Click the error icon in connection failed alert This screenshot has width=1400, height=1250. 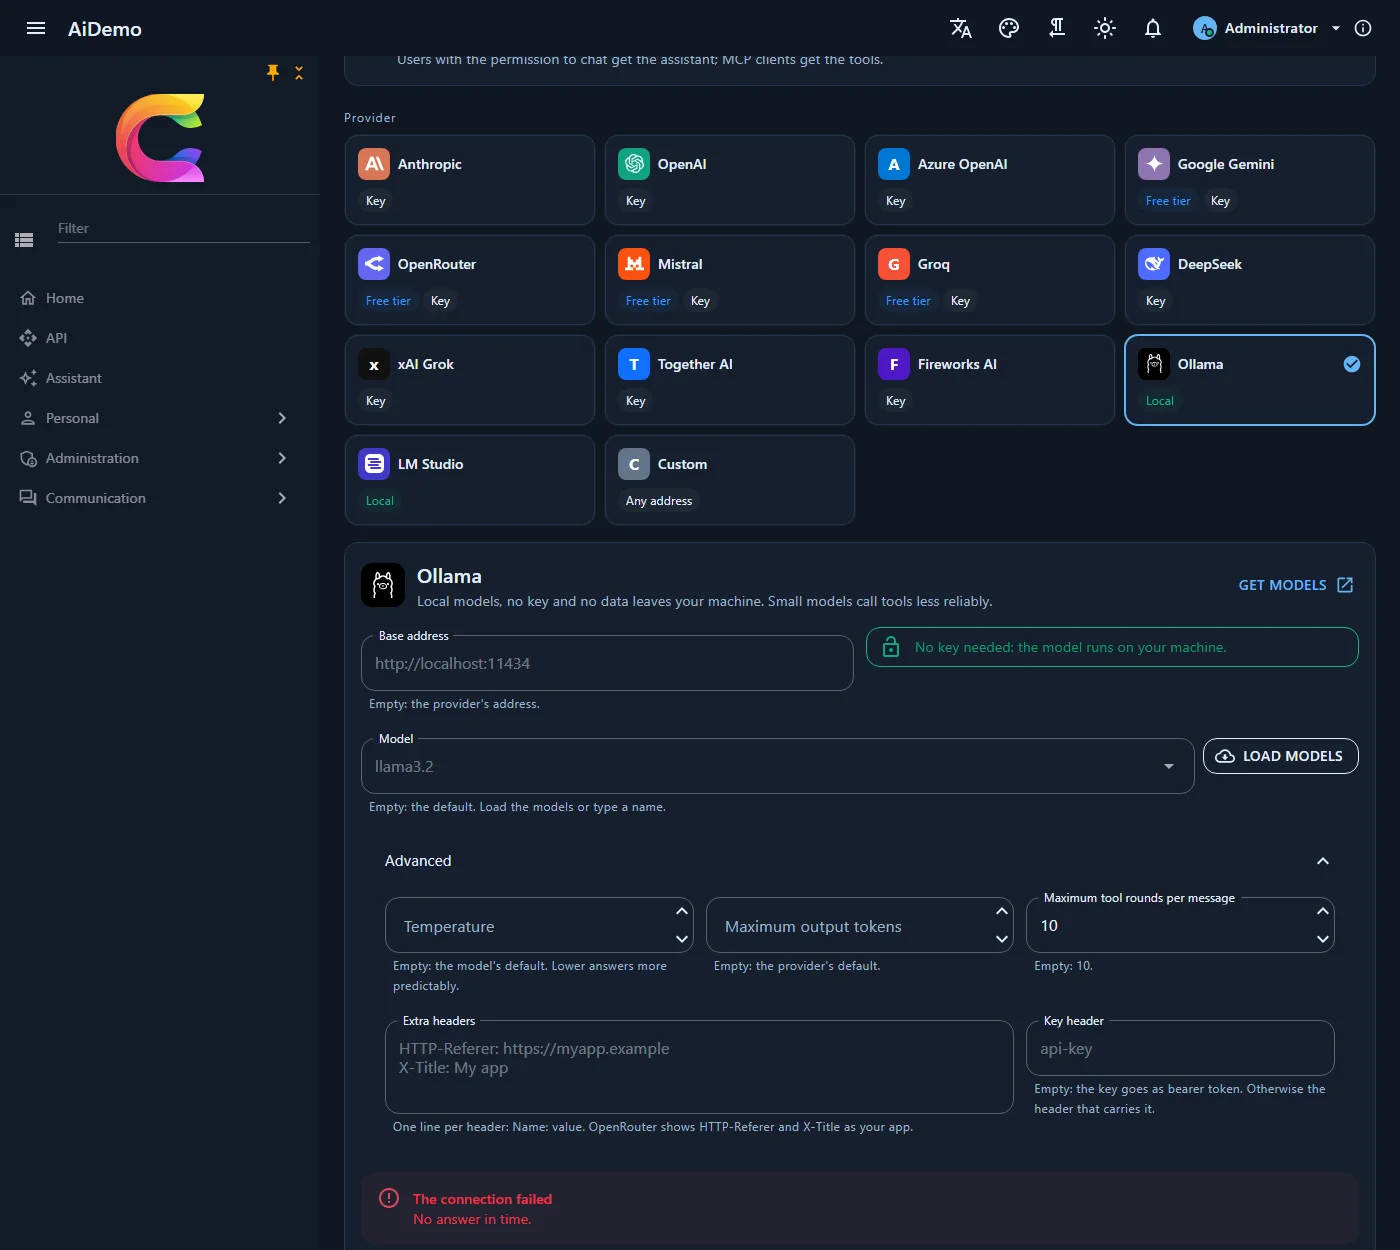(389, 1198)
